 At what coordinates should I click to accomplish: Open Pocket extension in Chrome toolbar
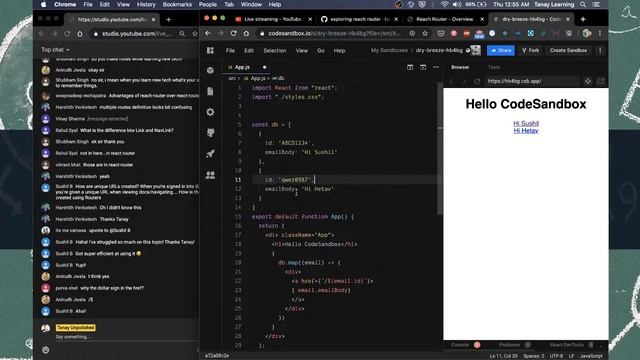click(x=441, y=33)
